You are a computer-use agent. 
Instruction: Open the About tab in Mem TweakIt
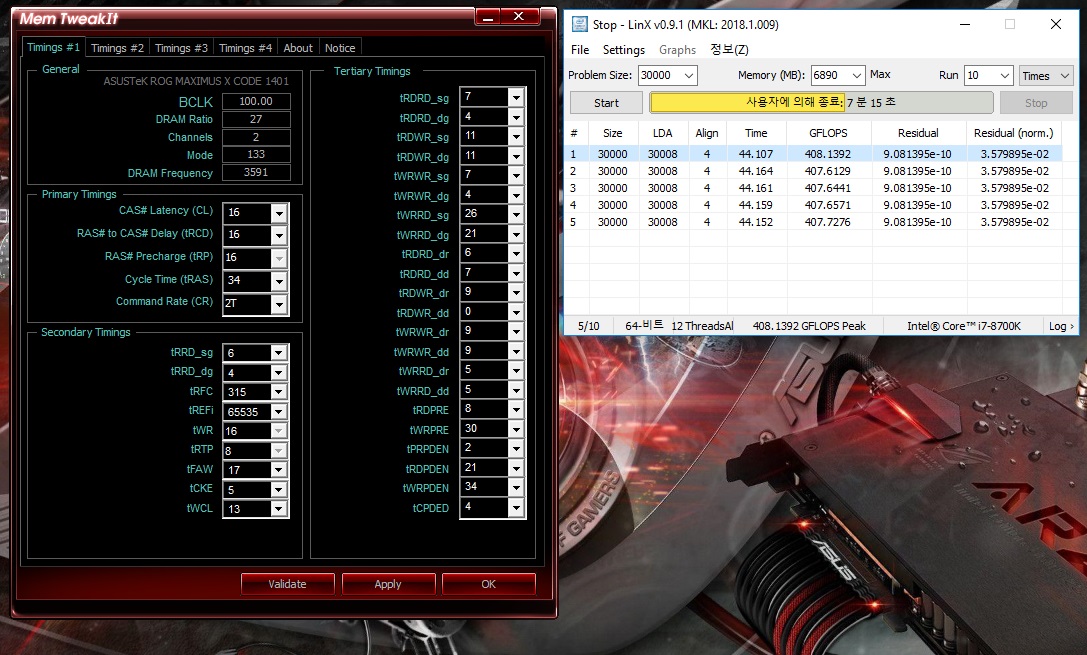[x=298, y=48]
